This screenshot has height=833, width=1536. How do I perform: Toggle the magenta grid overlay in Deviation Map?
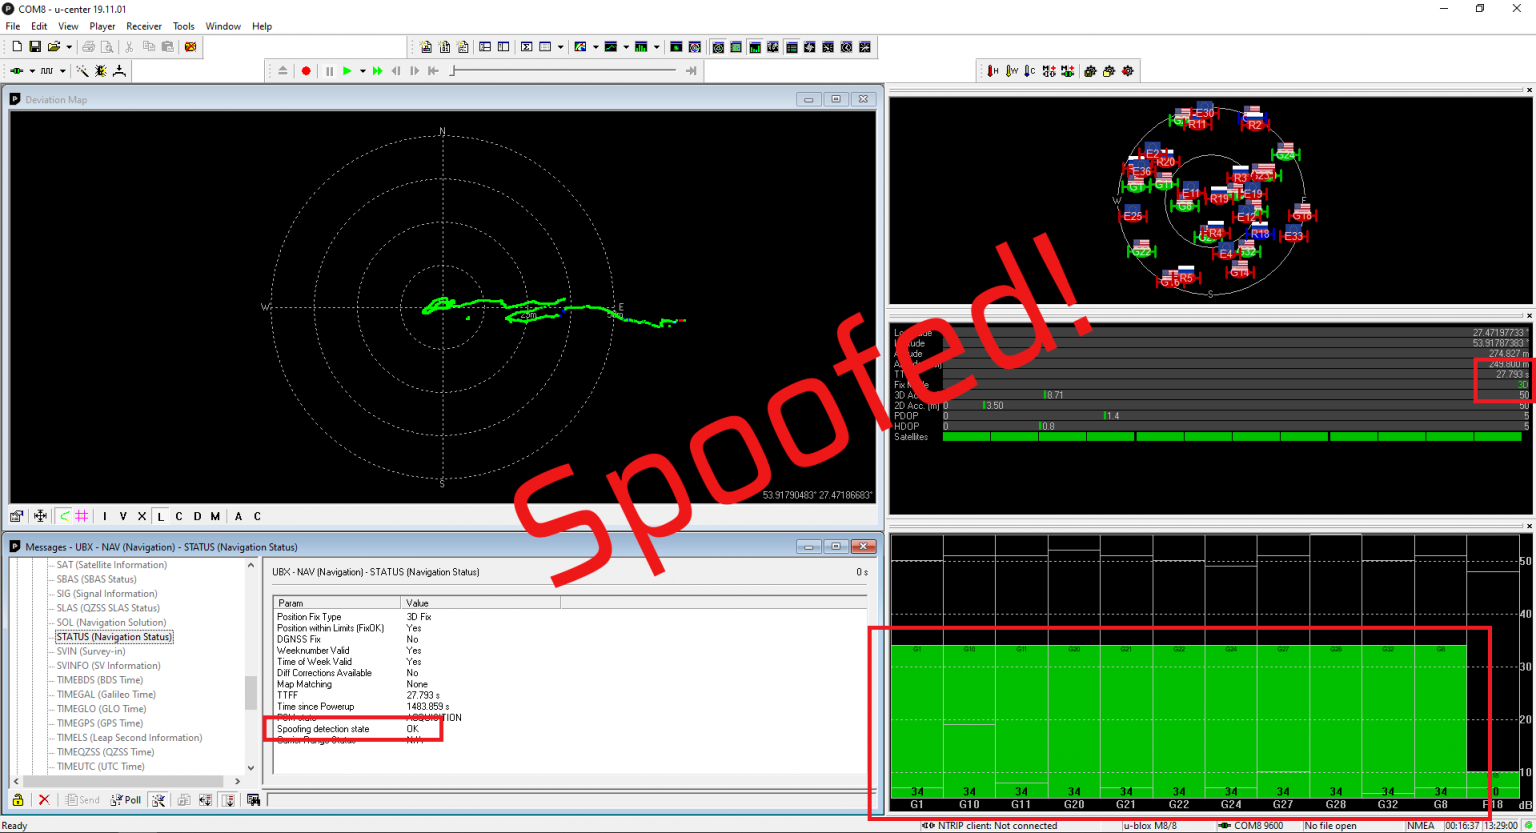[80, 516]
